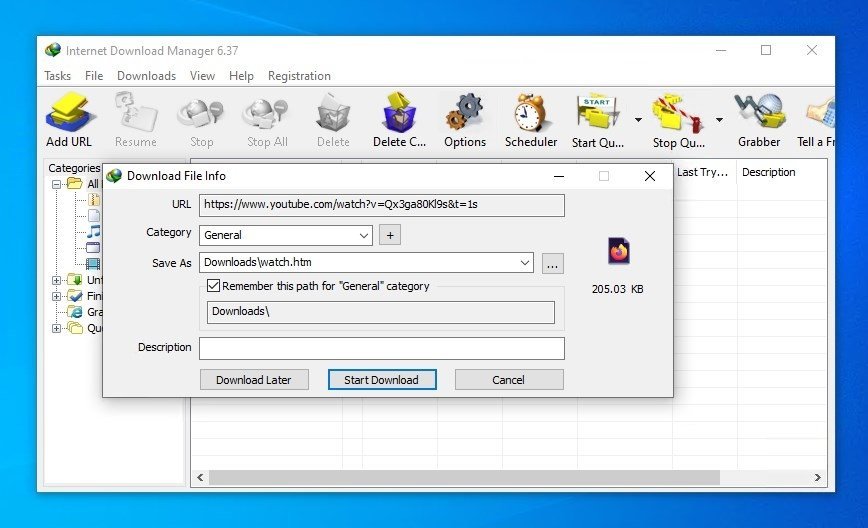Click into the Description text field

[381, 348]
